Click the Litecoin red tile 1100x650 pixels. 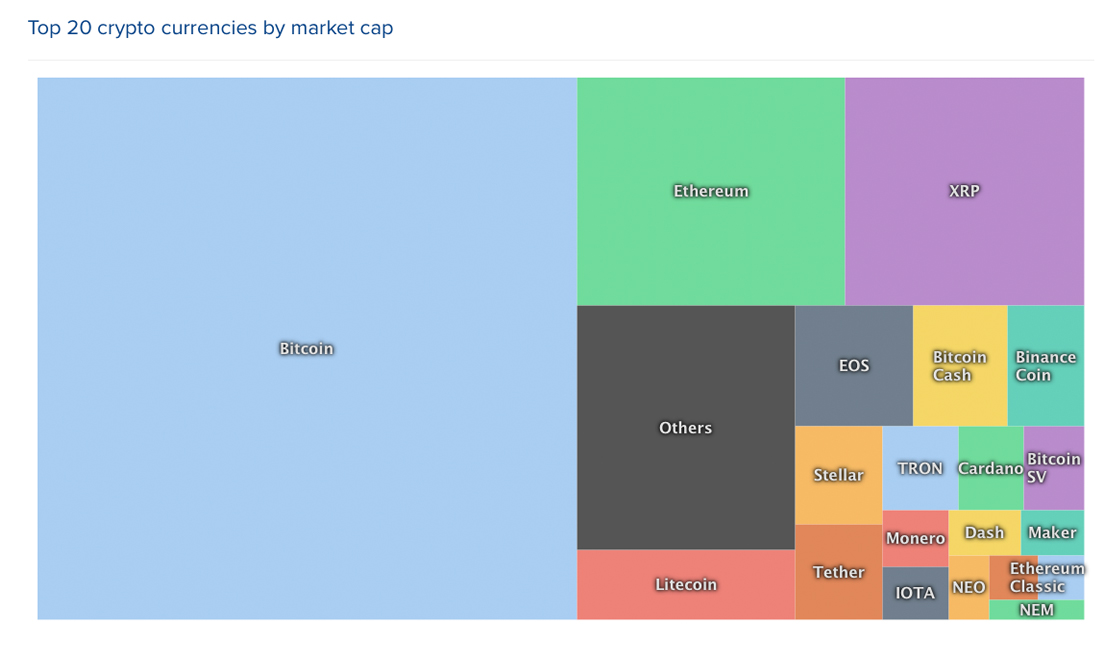(x=685, y=584)
